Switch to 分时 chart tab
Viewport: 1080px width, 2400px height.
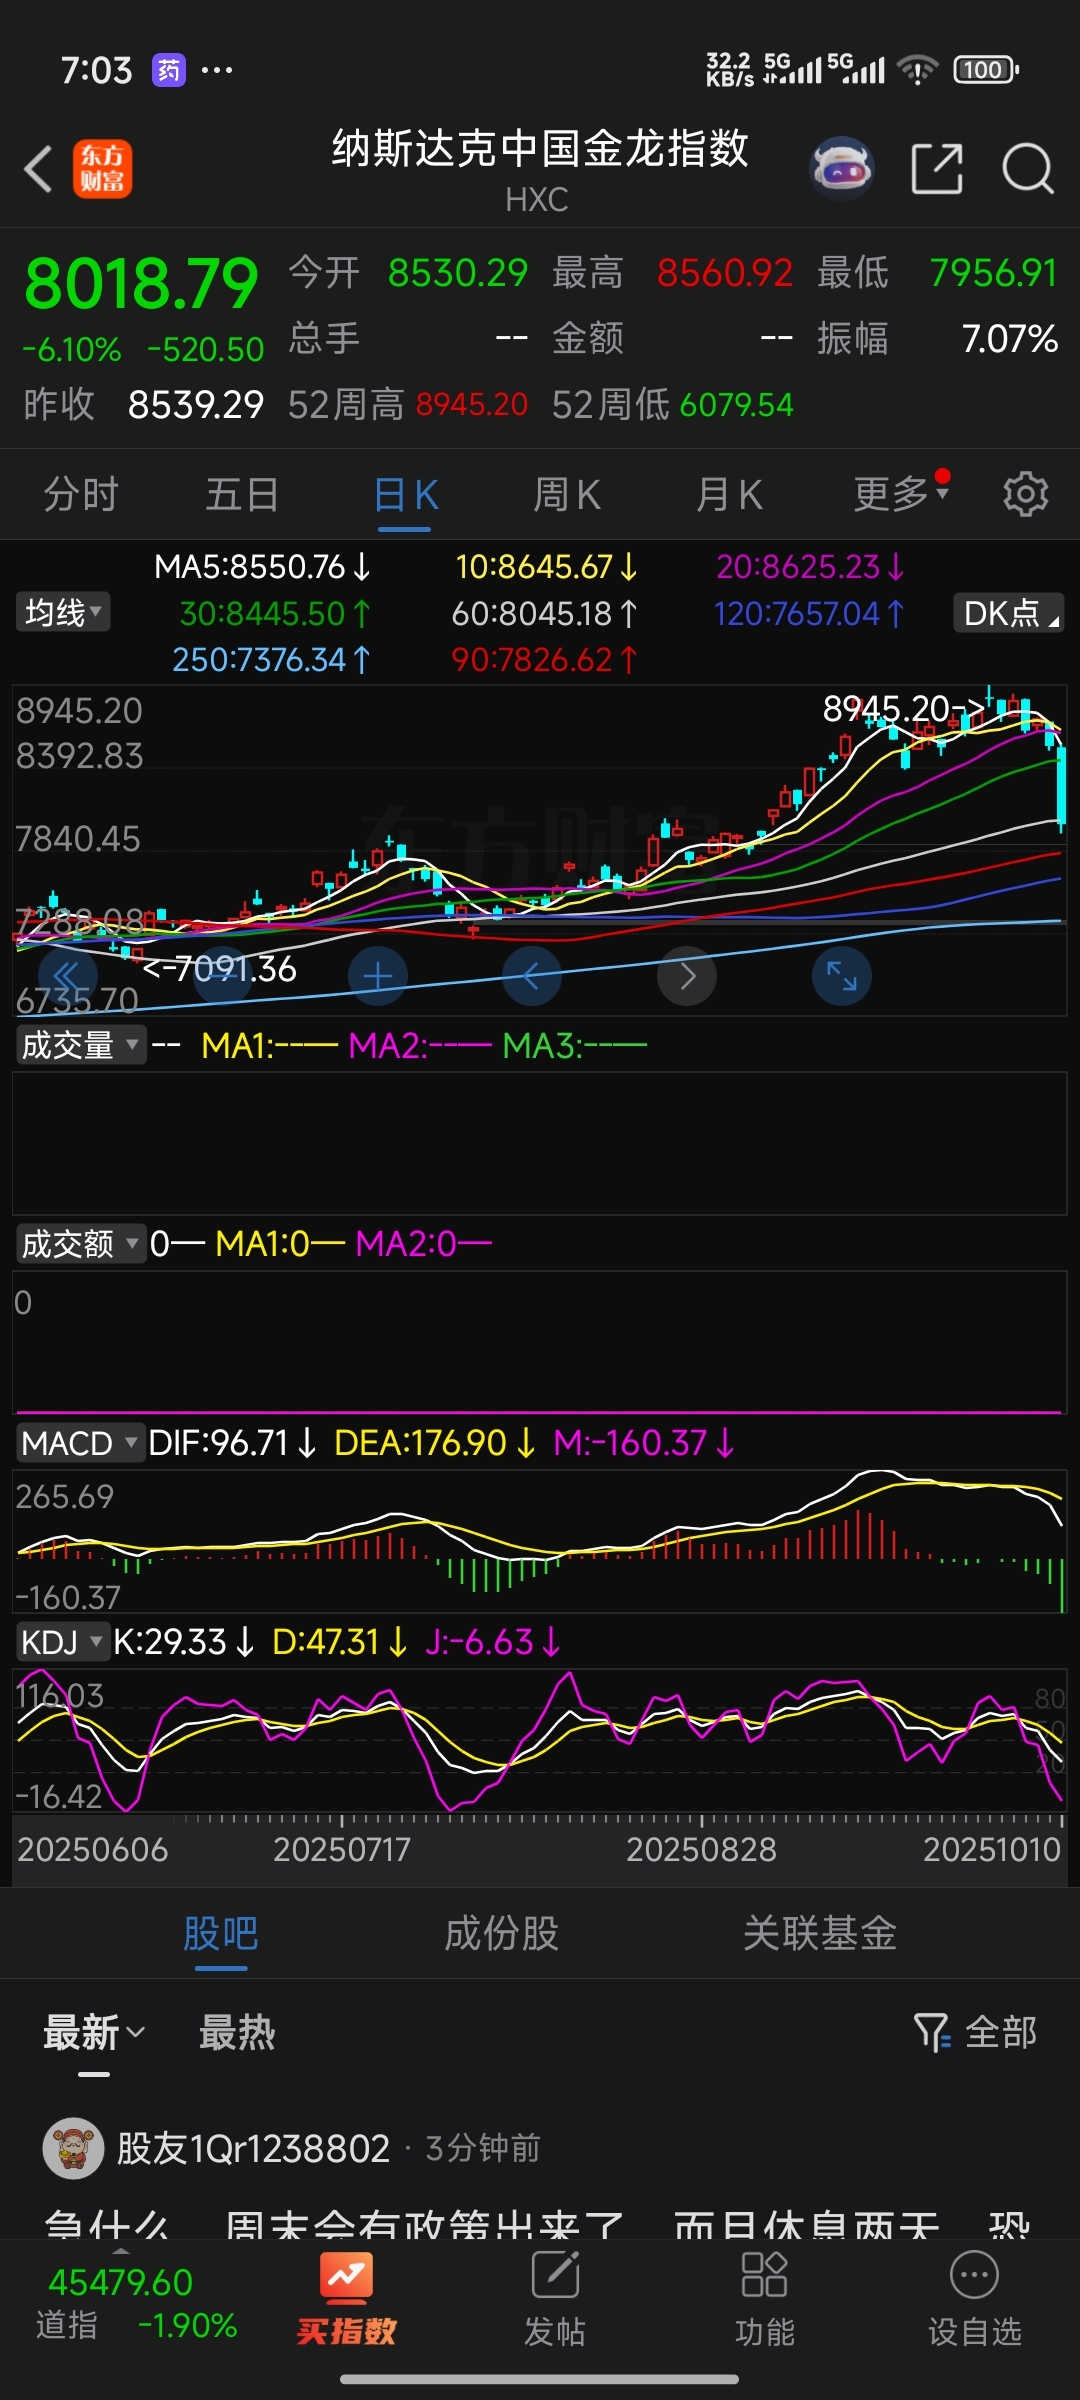[81, 494]
